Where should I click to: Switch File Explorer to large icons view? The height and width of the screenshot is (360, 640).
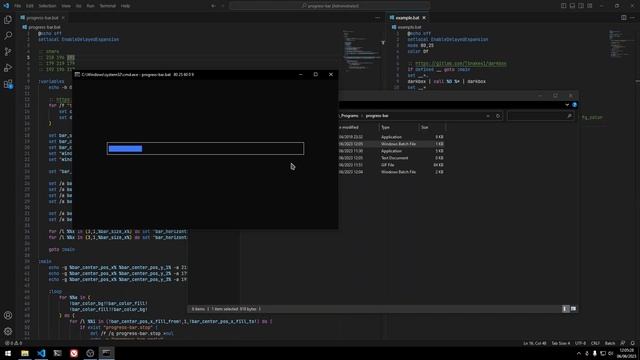coord(573,309)
